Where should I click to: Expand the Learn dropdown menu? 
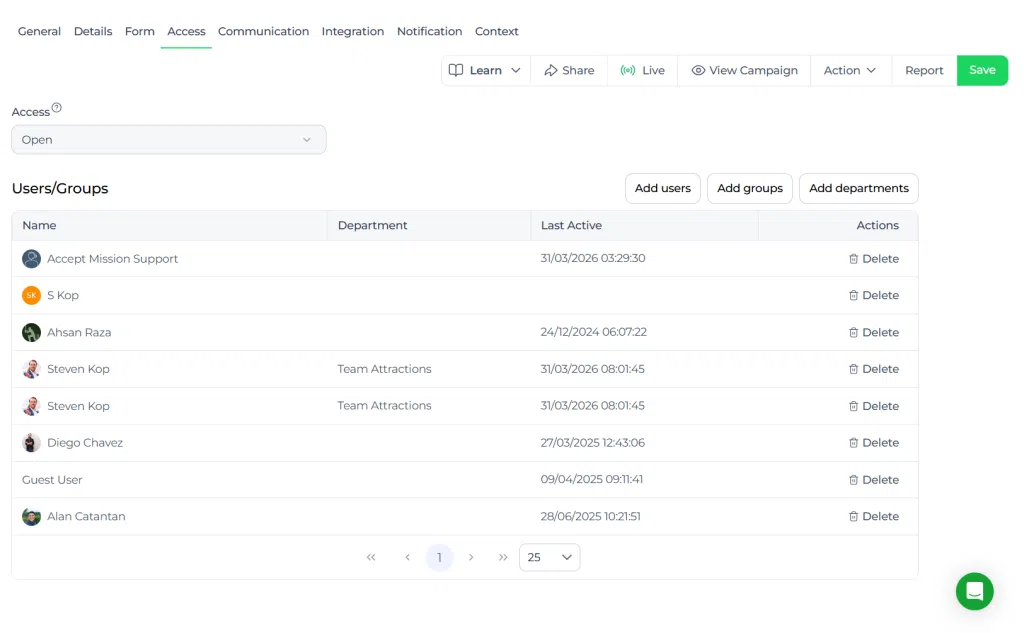click(x=485, y=71)
